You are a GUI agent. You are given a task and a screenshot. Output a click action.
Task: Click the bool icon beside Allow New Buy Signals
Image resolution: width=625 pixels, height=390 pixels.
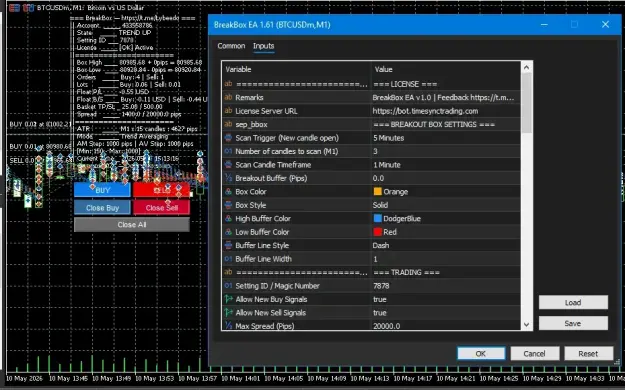pyautogui.click(x=228, y=299)
